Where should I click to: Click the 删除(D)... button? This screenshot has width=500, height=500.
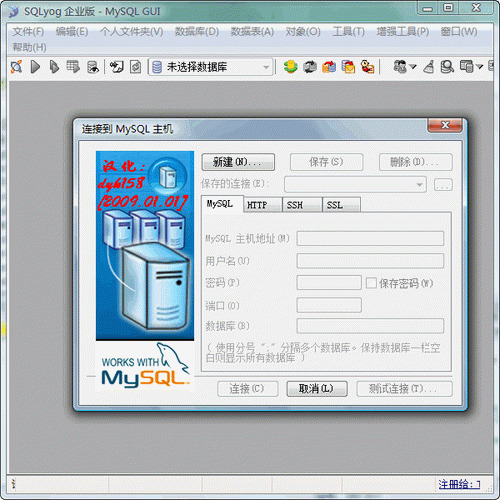coord(416,162)
